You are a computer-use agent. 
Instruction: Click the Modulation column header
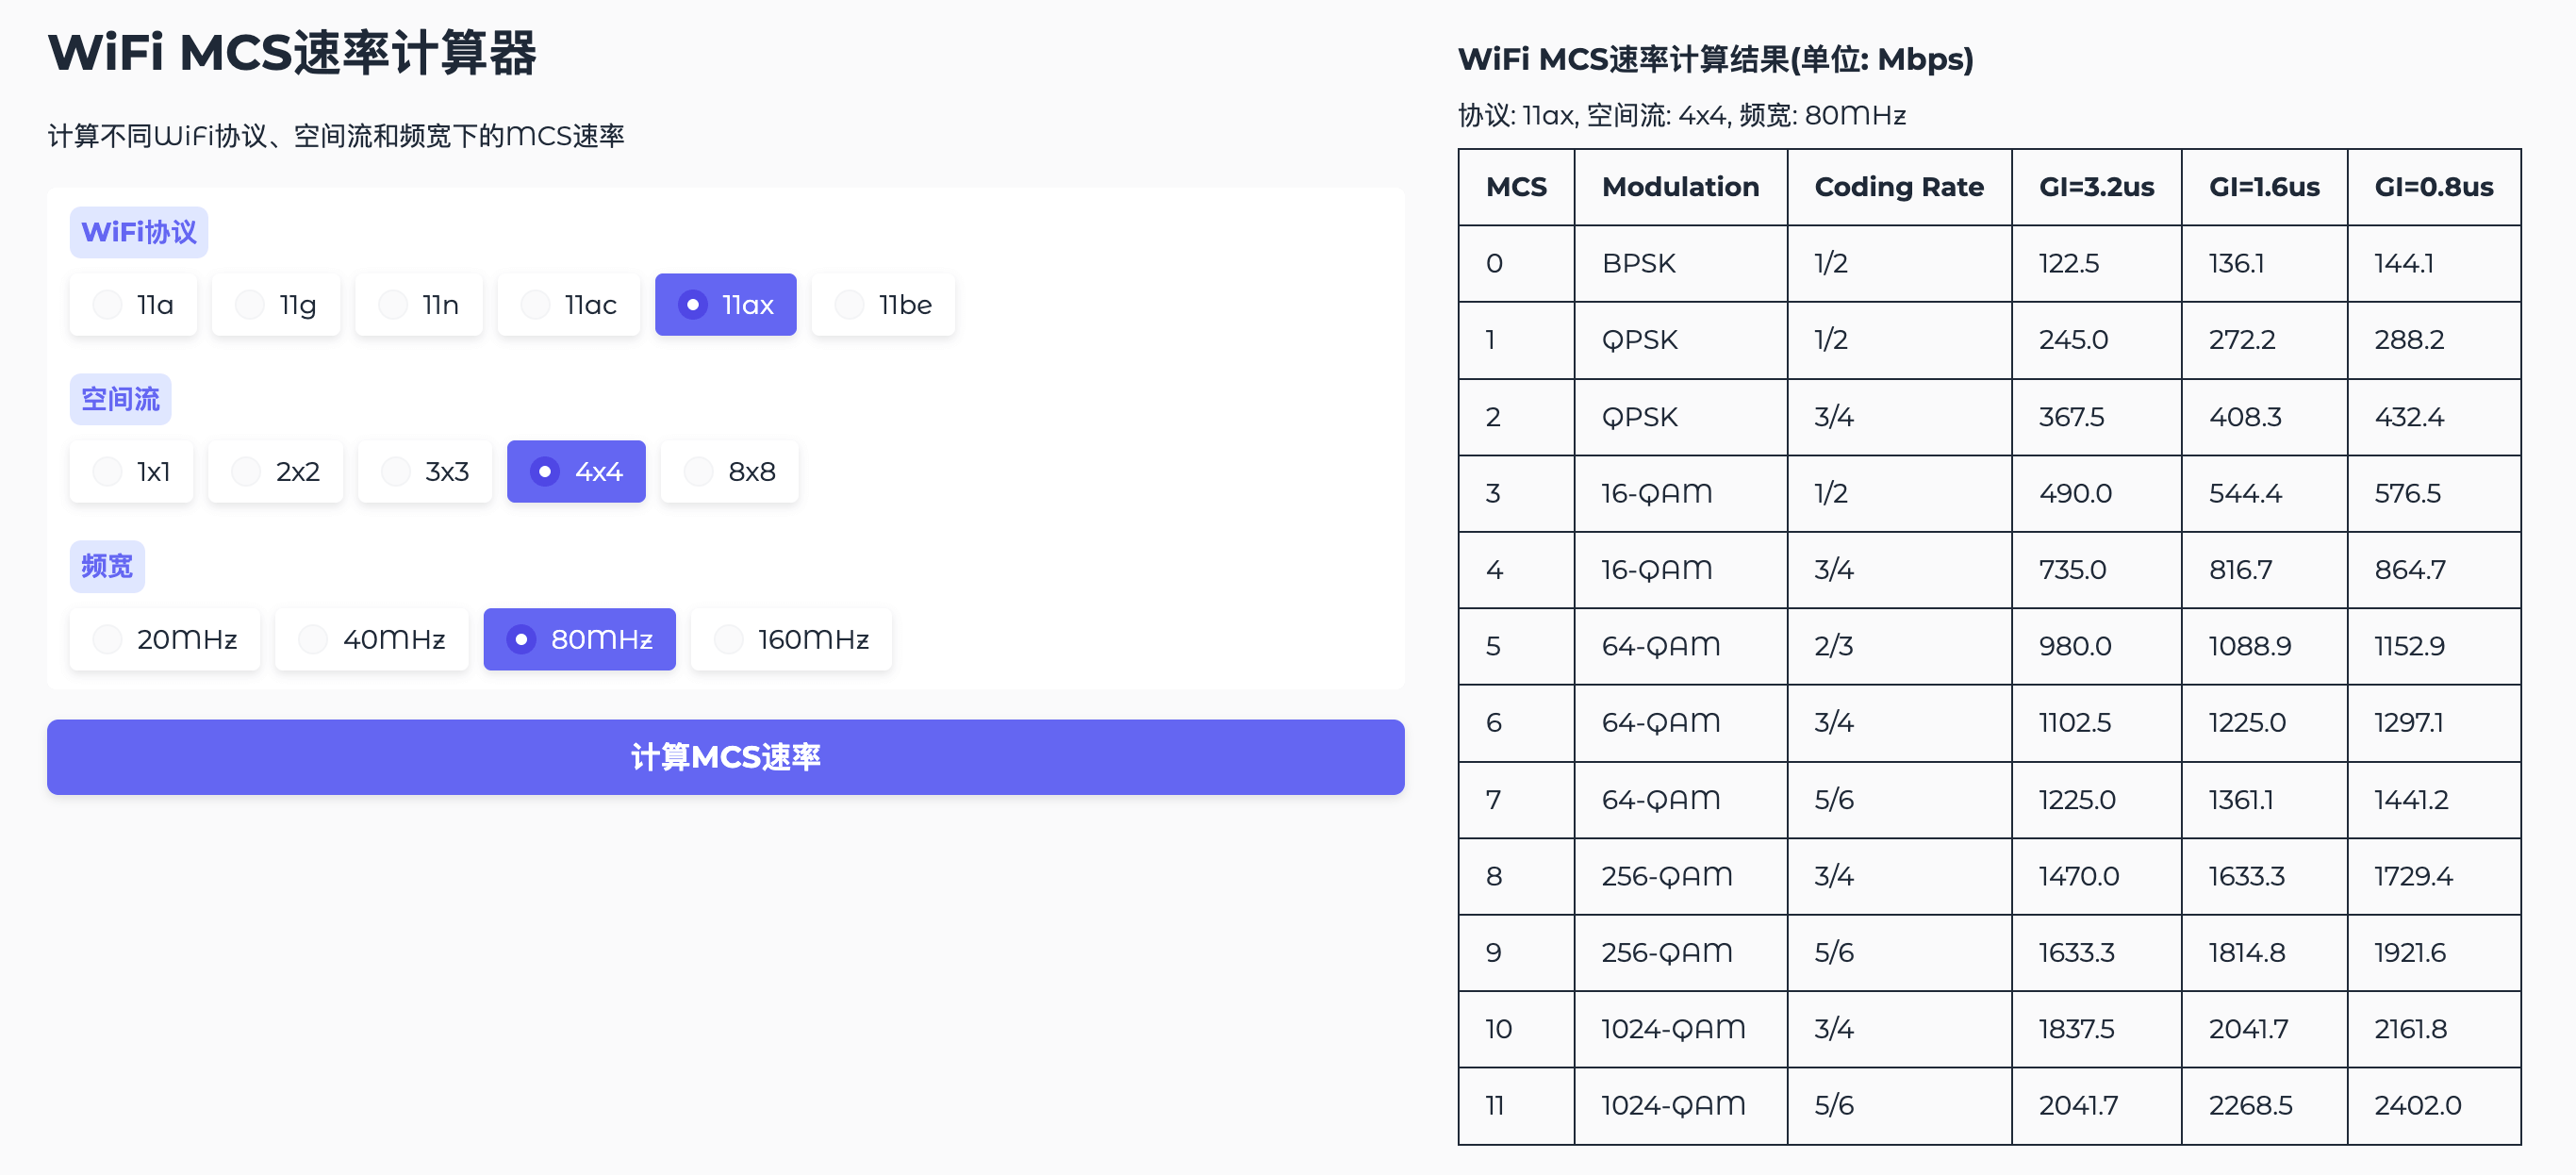click(x=1681, y=187)
